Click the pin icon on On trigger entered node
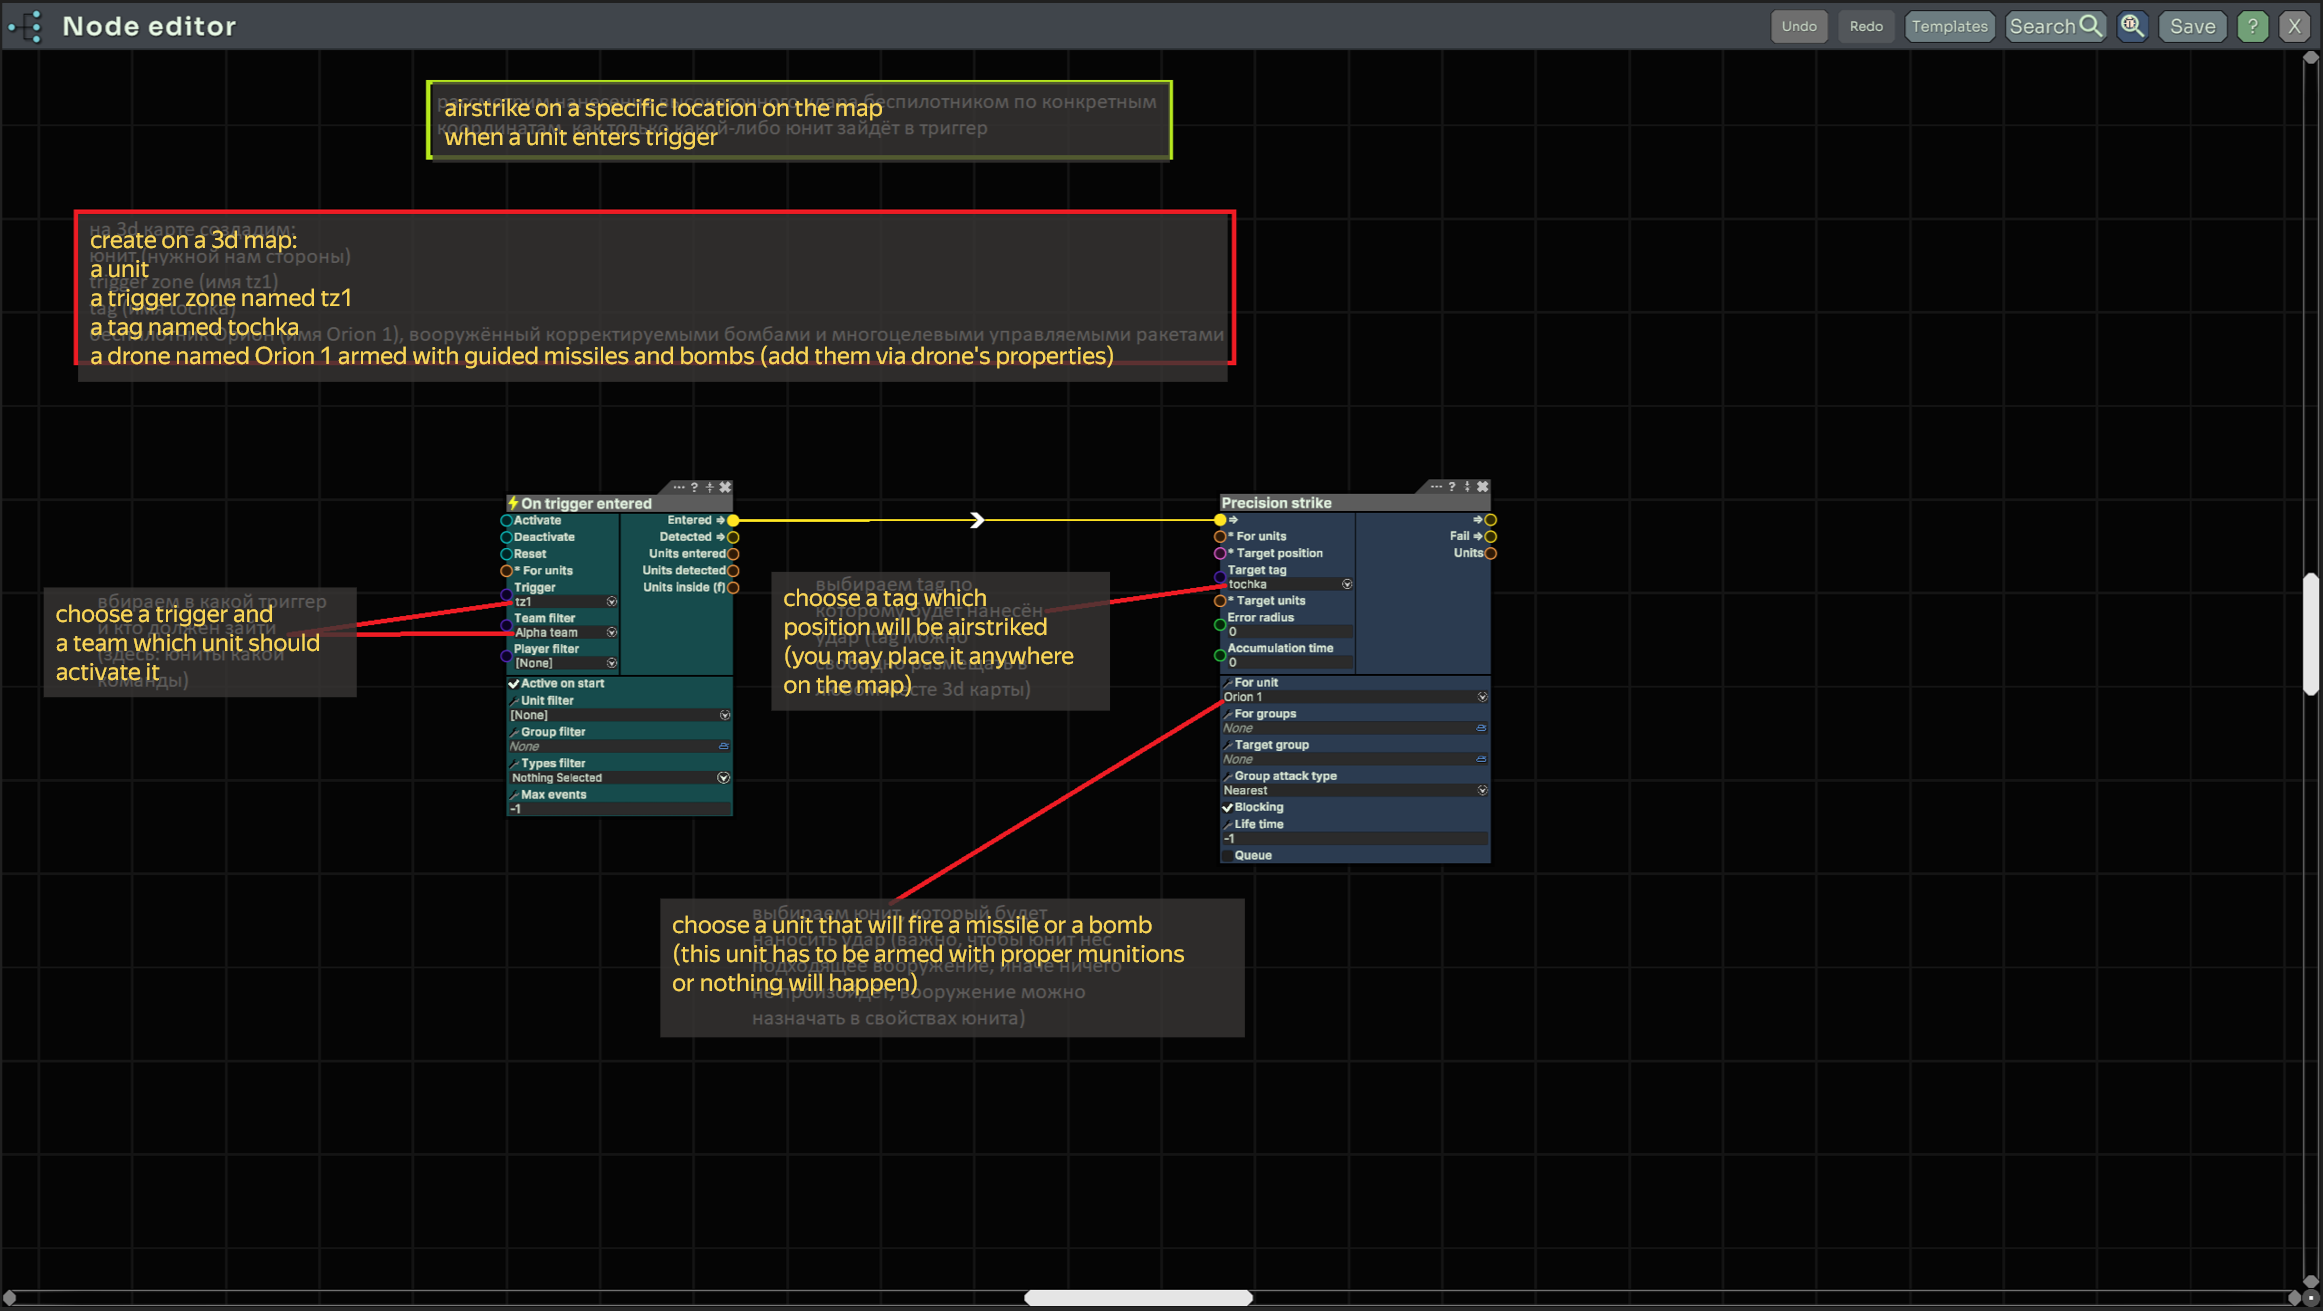 [710, 487]
